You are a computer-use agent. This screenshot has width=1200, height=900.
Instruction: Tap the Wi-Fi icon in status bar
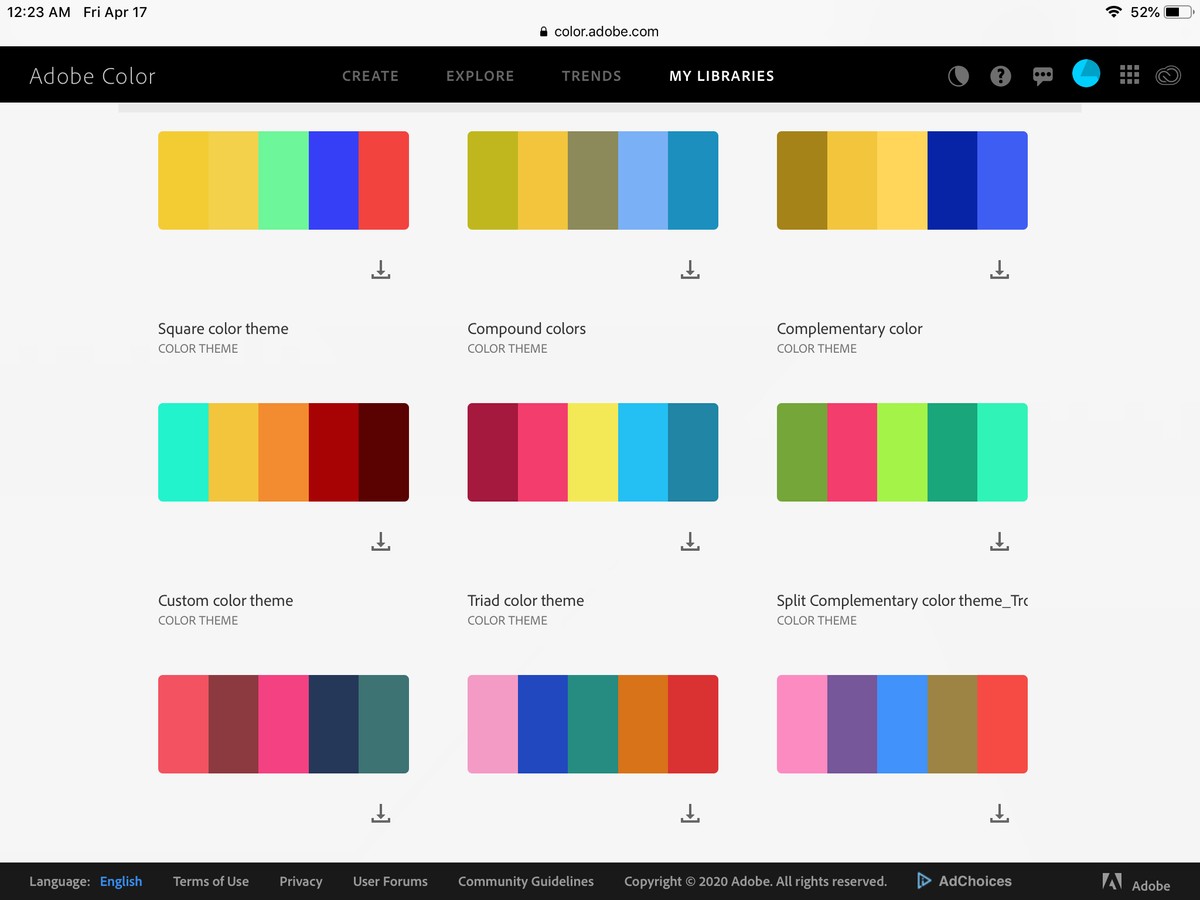(1114, 12)
